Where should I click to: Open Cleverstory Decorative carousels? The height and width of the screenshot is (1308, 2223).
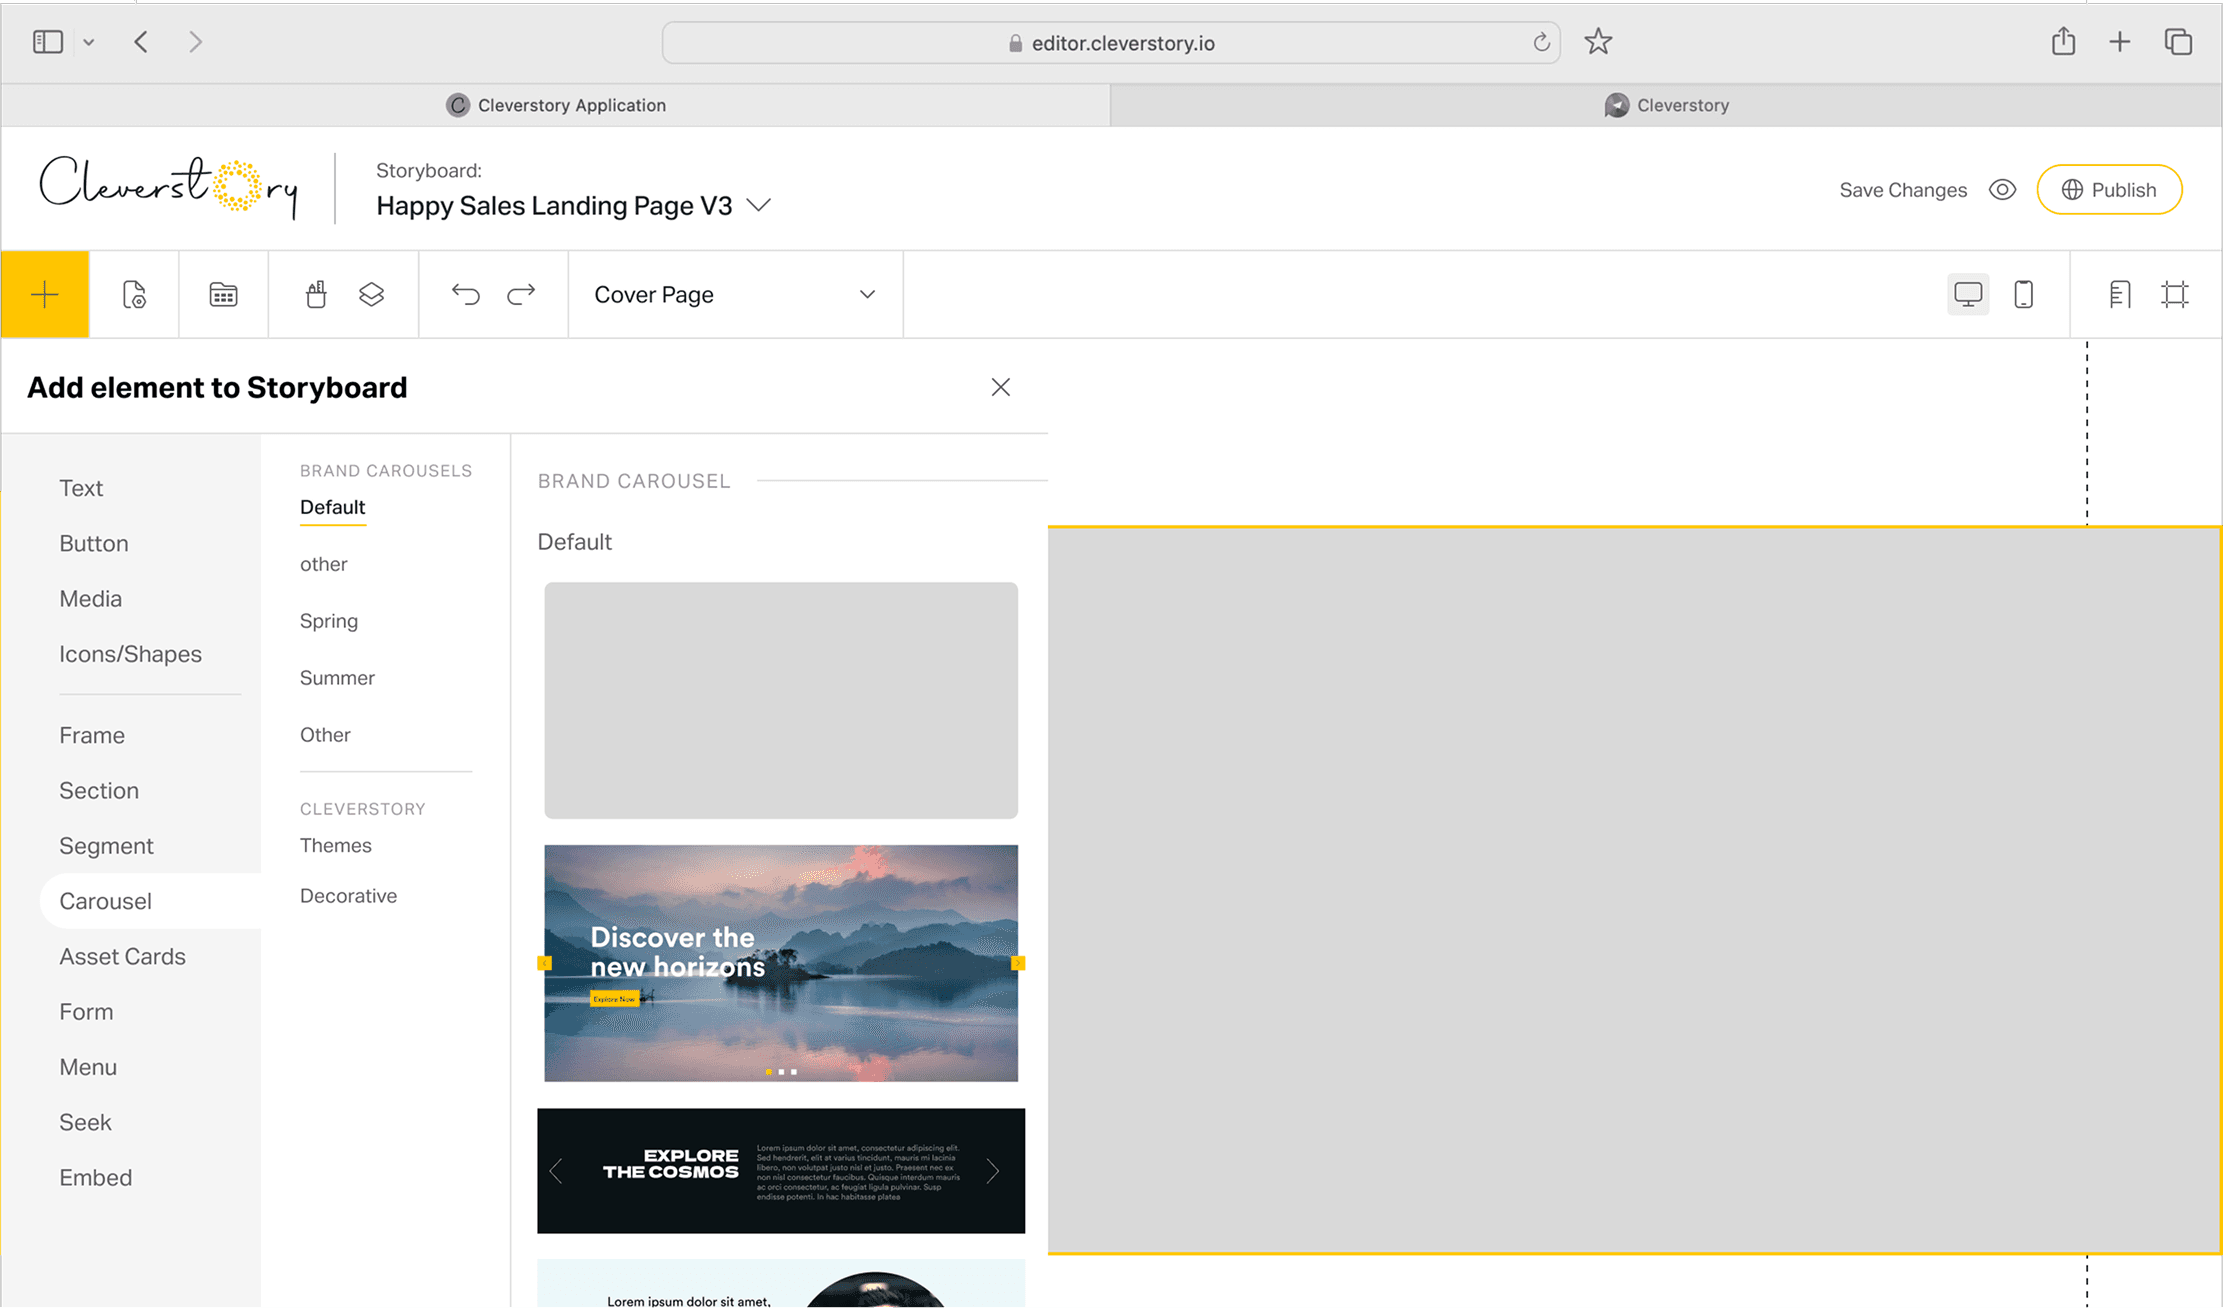[349, 896]
